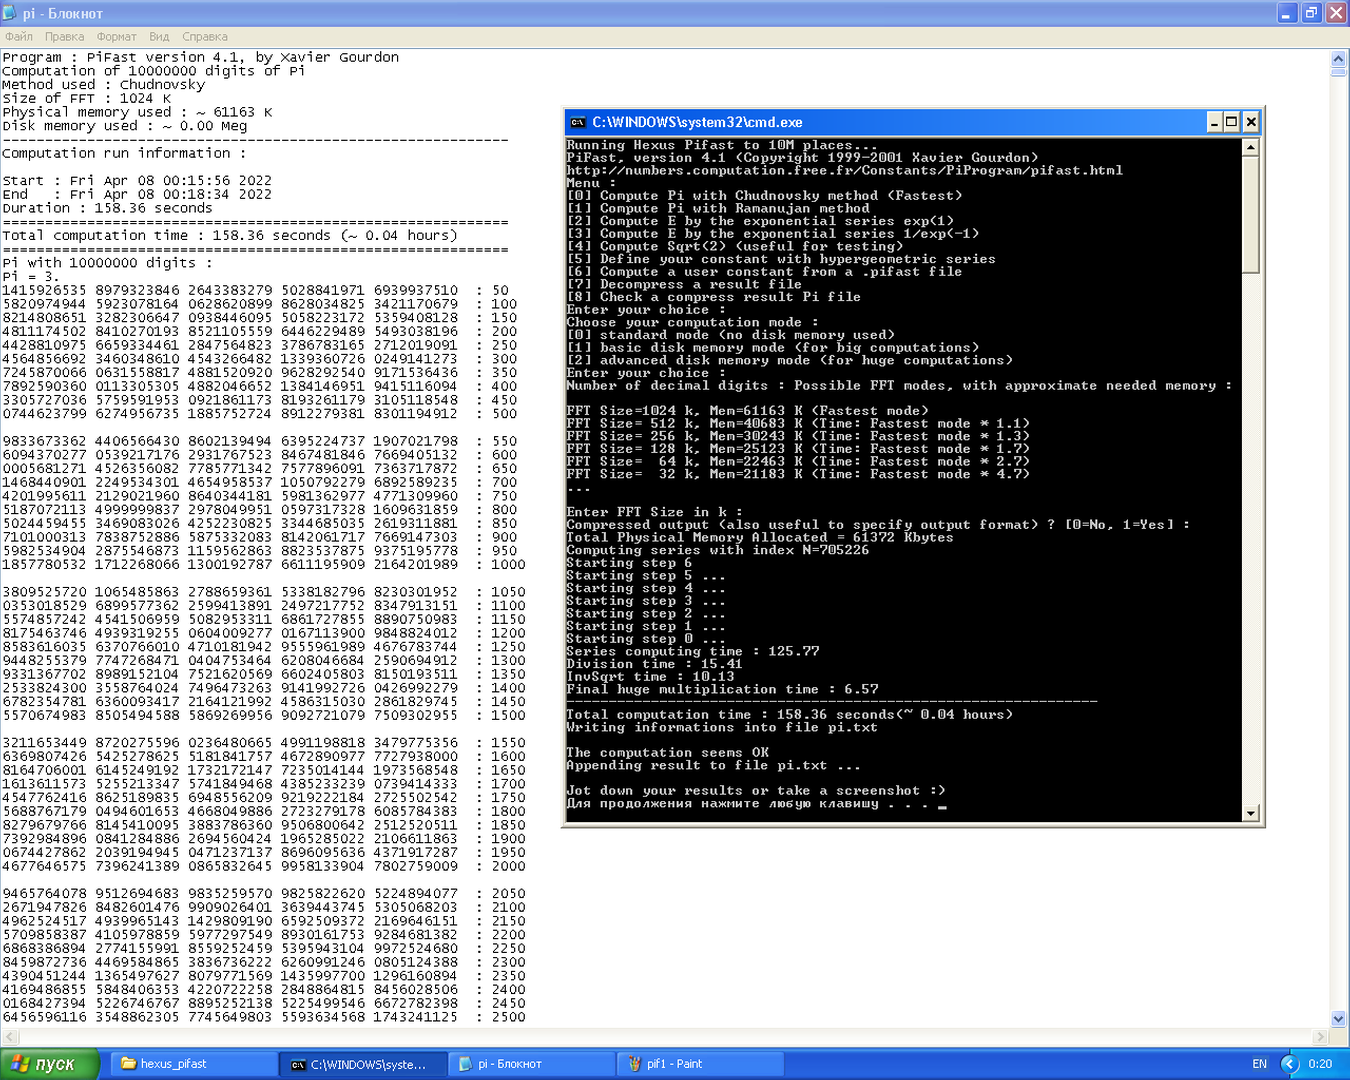Viewport: 1350px width, 1080px height.
Task: Click '[0] Compute Pi with Chudnovsky method' line
Action: tap(764, 196)
